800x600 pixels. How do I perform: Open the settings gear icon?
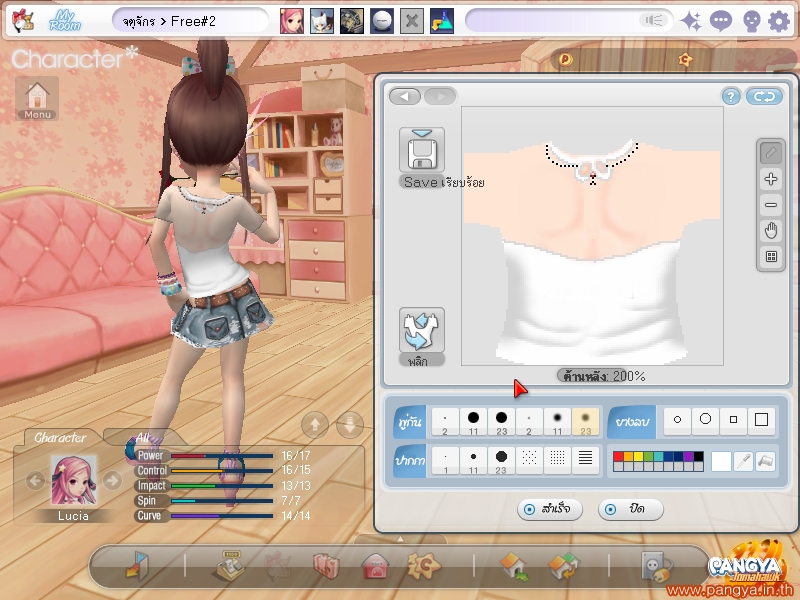pyautogui.click(x=779, y=21)
